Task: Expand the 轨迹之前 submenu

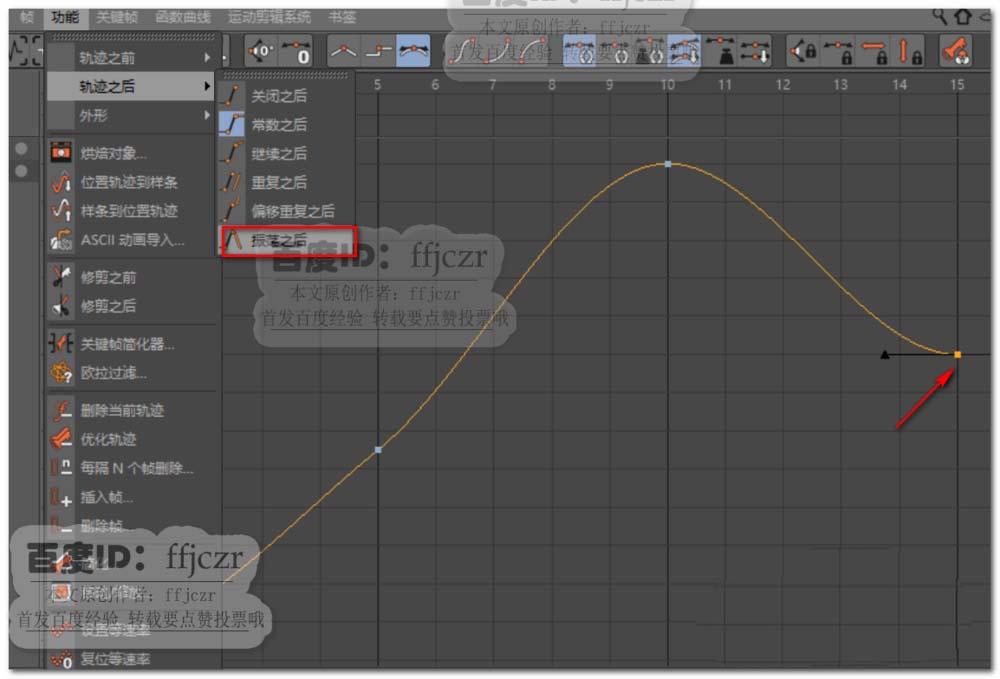Action: (x=131, y=58)
